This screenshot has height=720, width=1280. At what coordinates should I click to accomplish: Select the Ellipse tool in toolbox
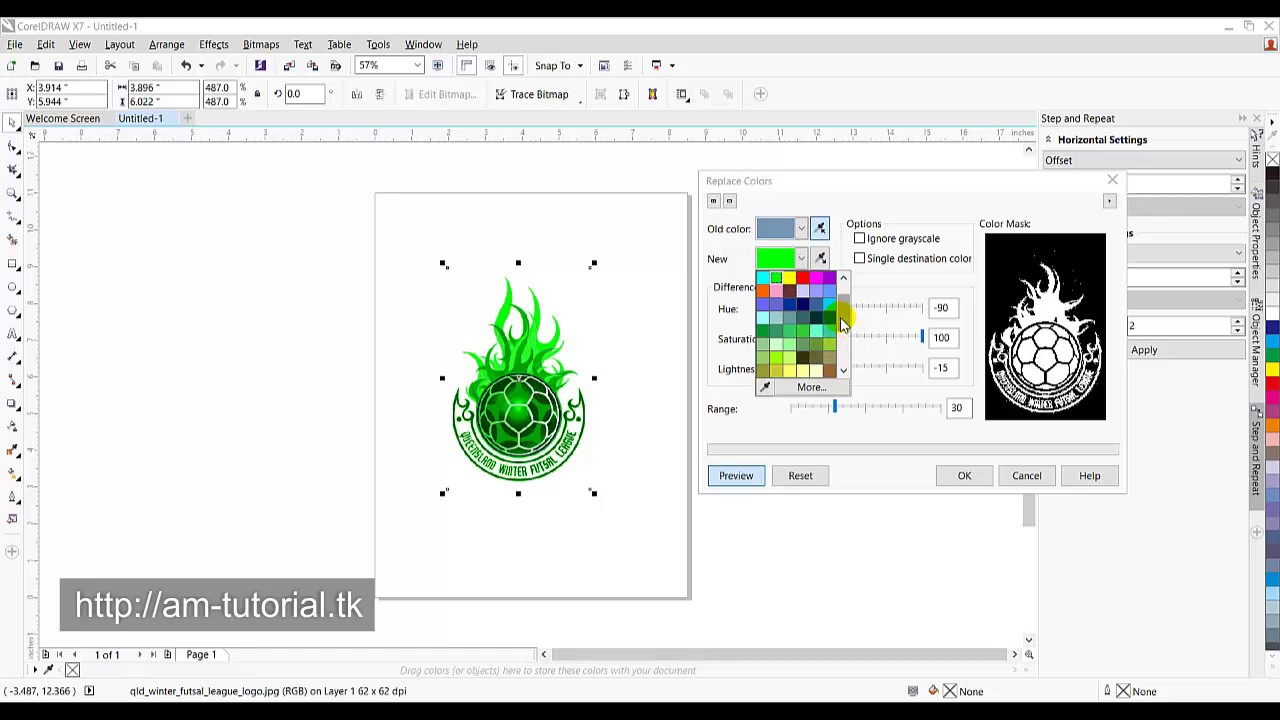pos(13,287)
